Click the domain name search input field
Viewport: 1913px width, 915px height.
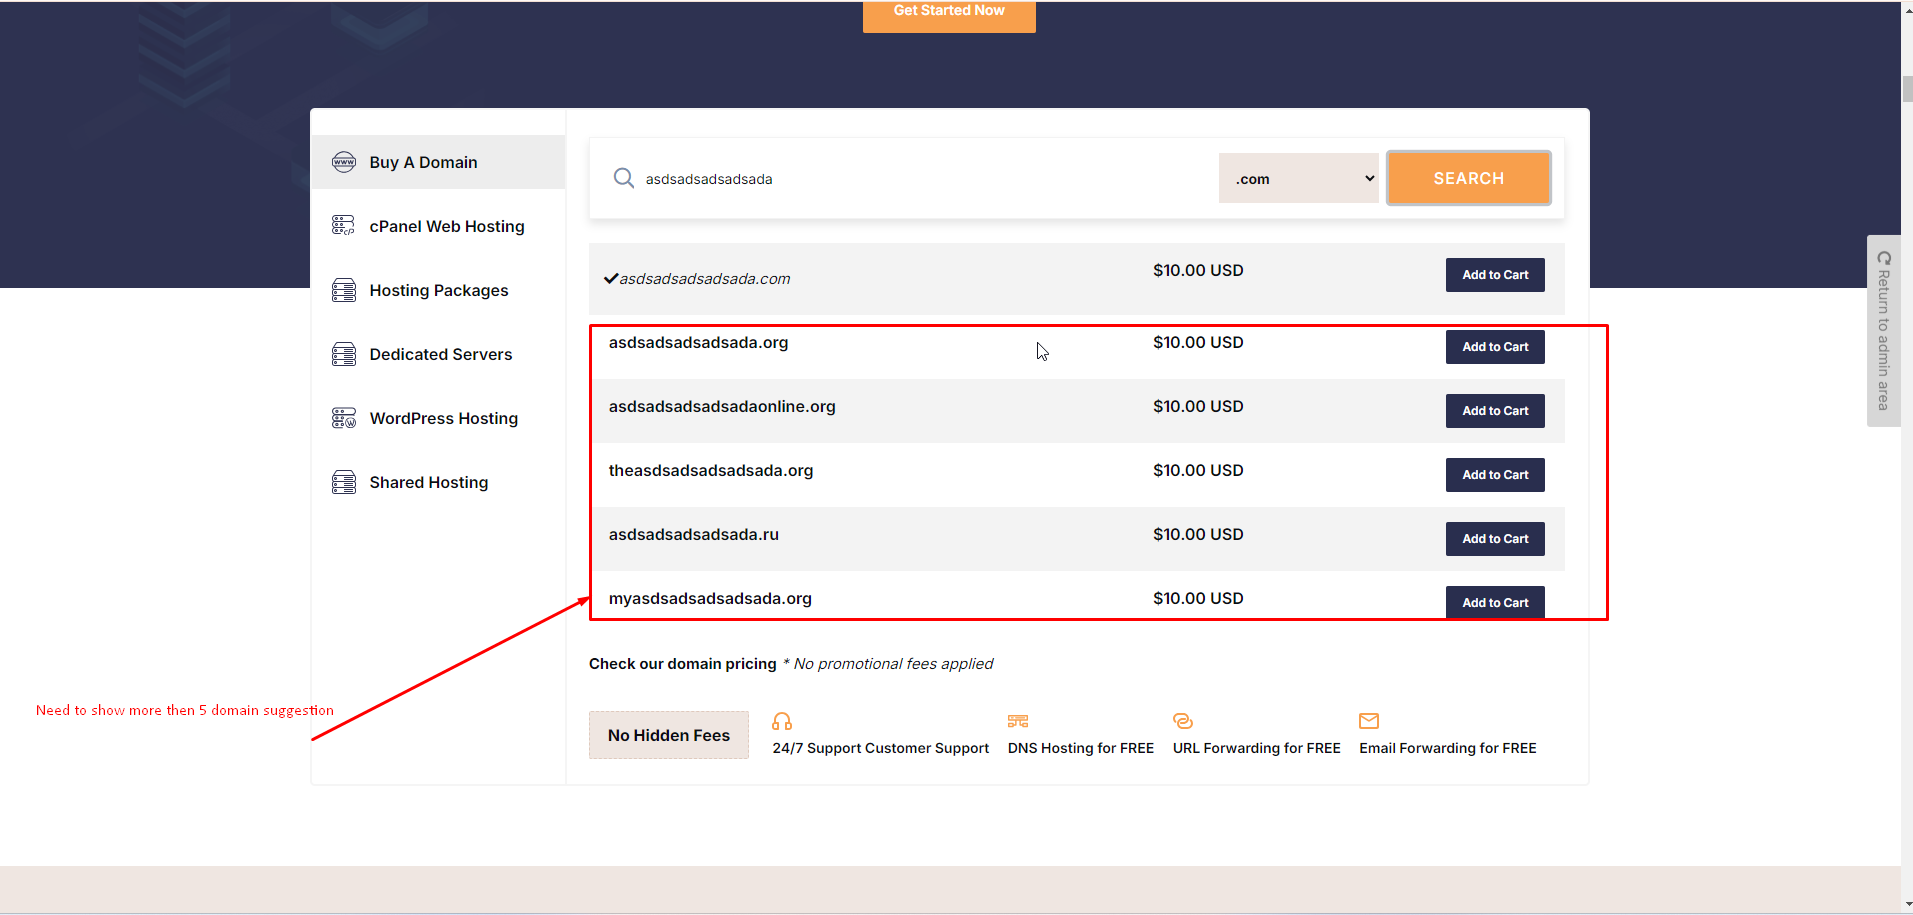(x=920, y=179)
